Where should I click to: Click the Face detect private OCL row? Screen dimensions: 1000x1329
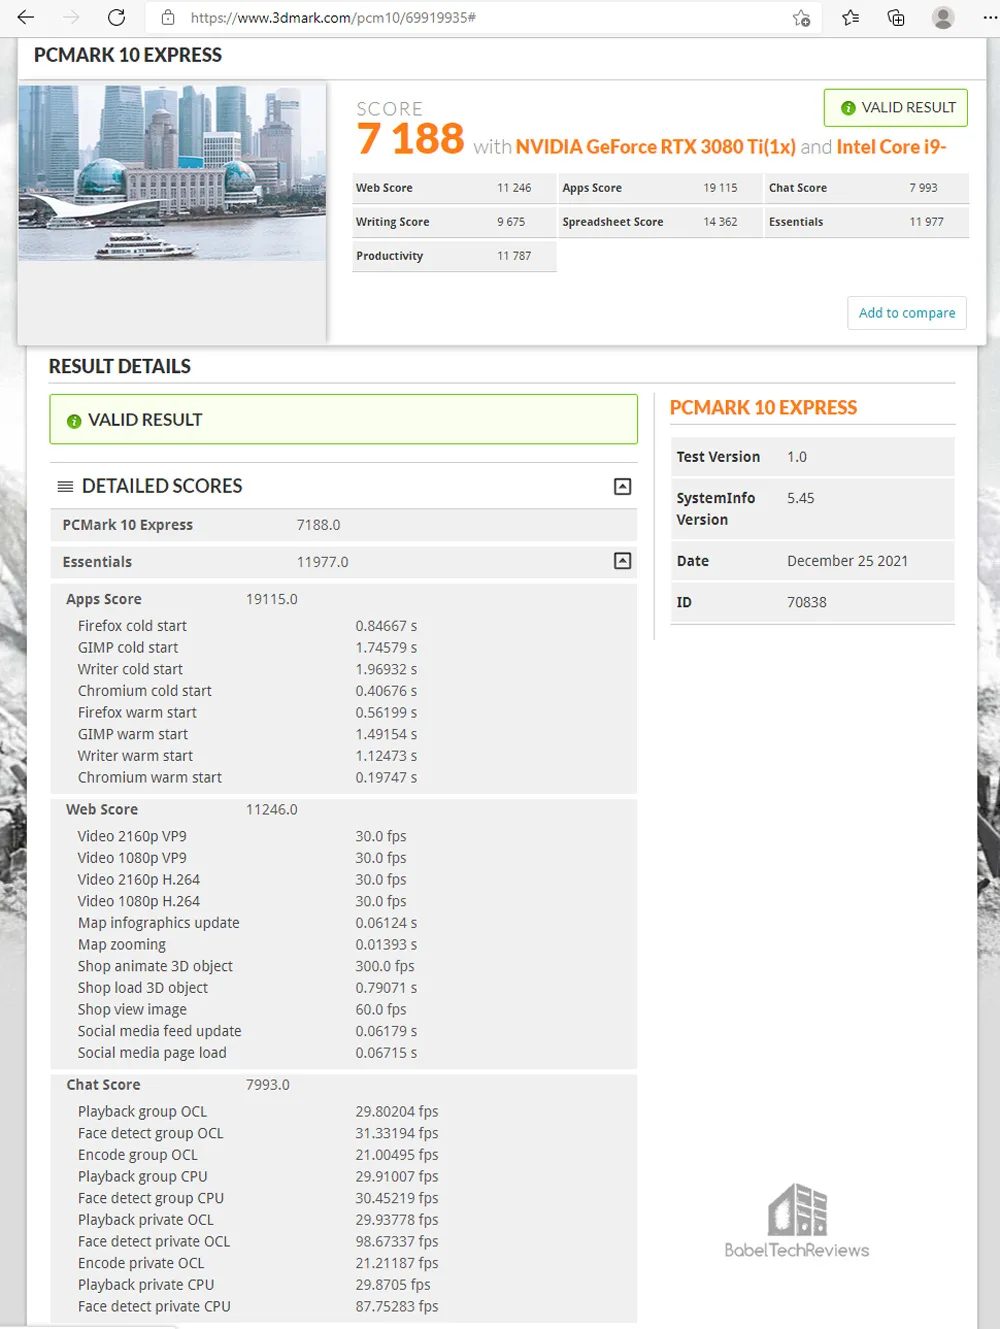click(344, 1242)
